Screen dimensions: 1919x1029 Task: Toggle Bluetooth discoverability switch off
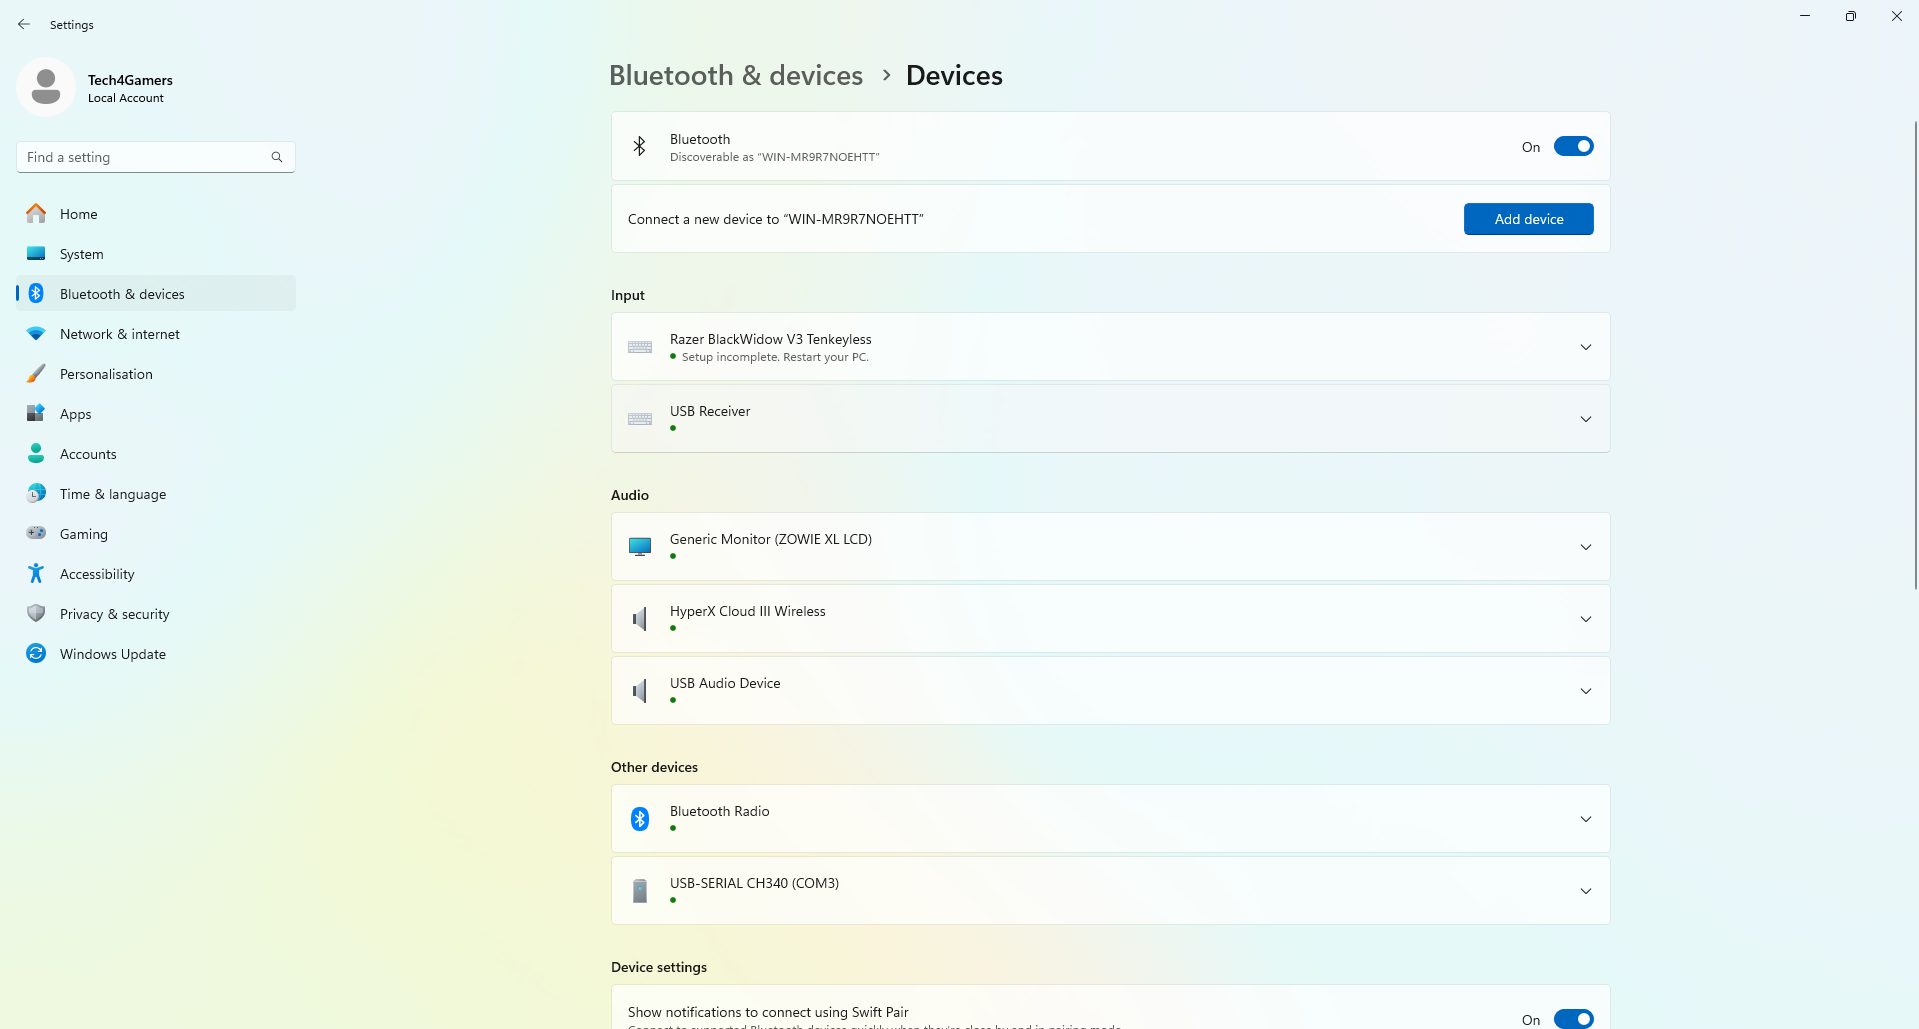coord(1573,146)
